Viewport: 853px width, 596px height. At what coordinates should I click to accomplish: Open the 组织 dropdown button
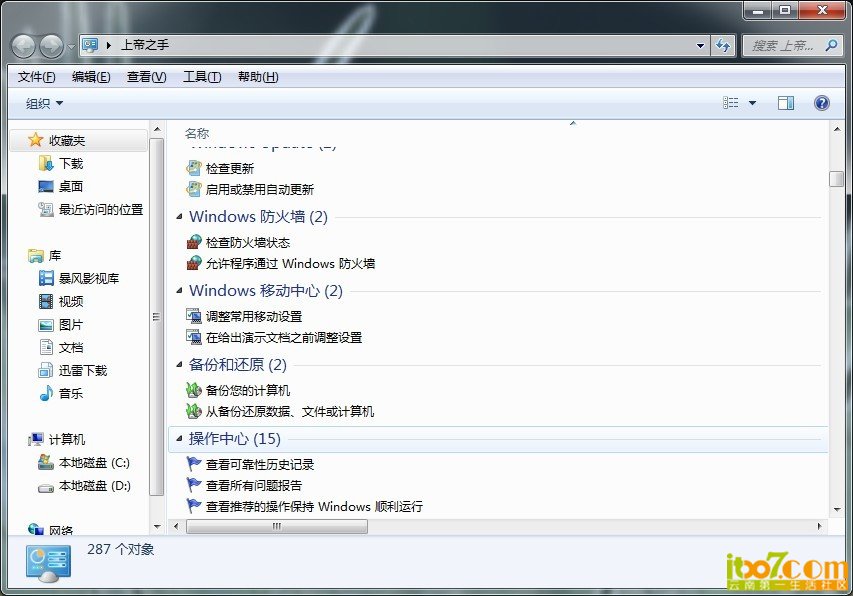point(44,103)
